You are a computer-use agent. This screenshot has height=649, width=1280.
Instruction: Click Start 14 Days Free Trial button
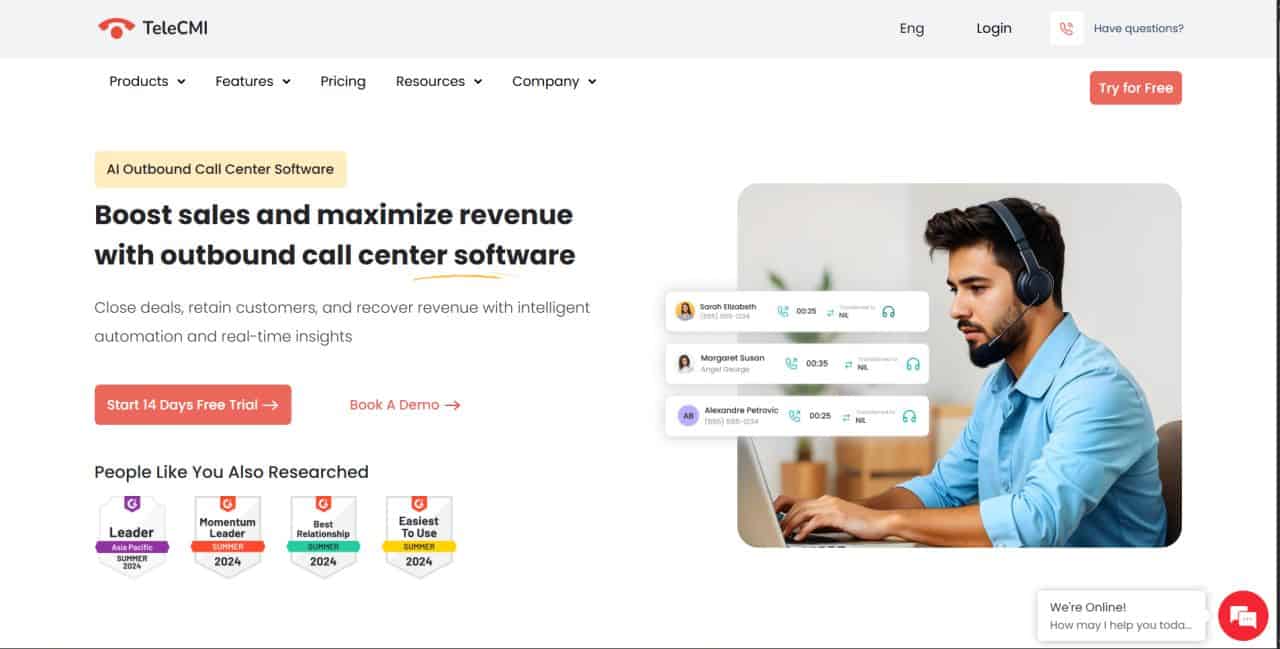click(193, 405)
